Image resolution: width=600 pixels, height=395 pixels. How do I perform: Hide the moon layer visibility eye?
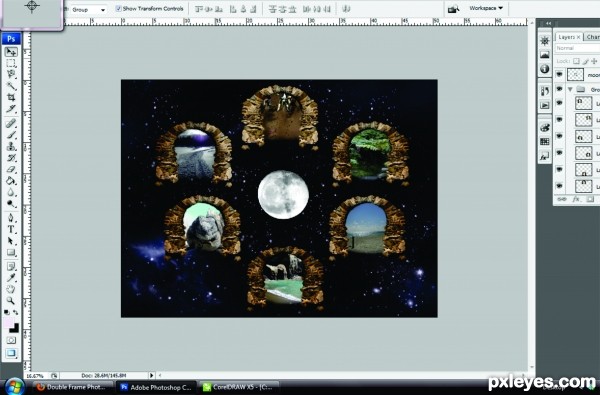coord(559,74)
